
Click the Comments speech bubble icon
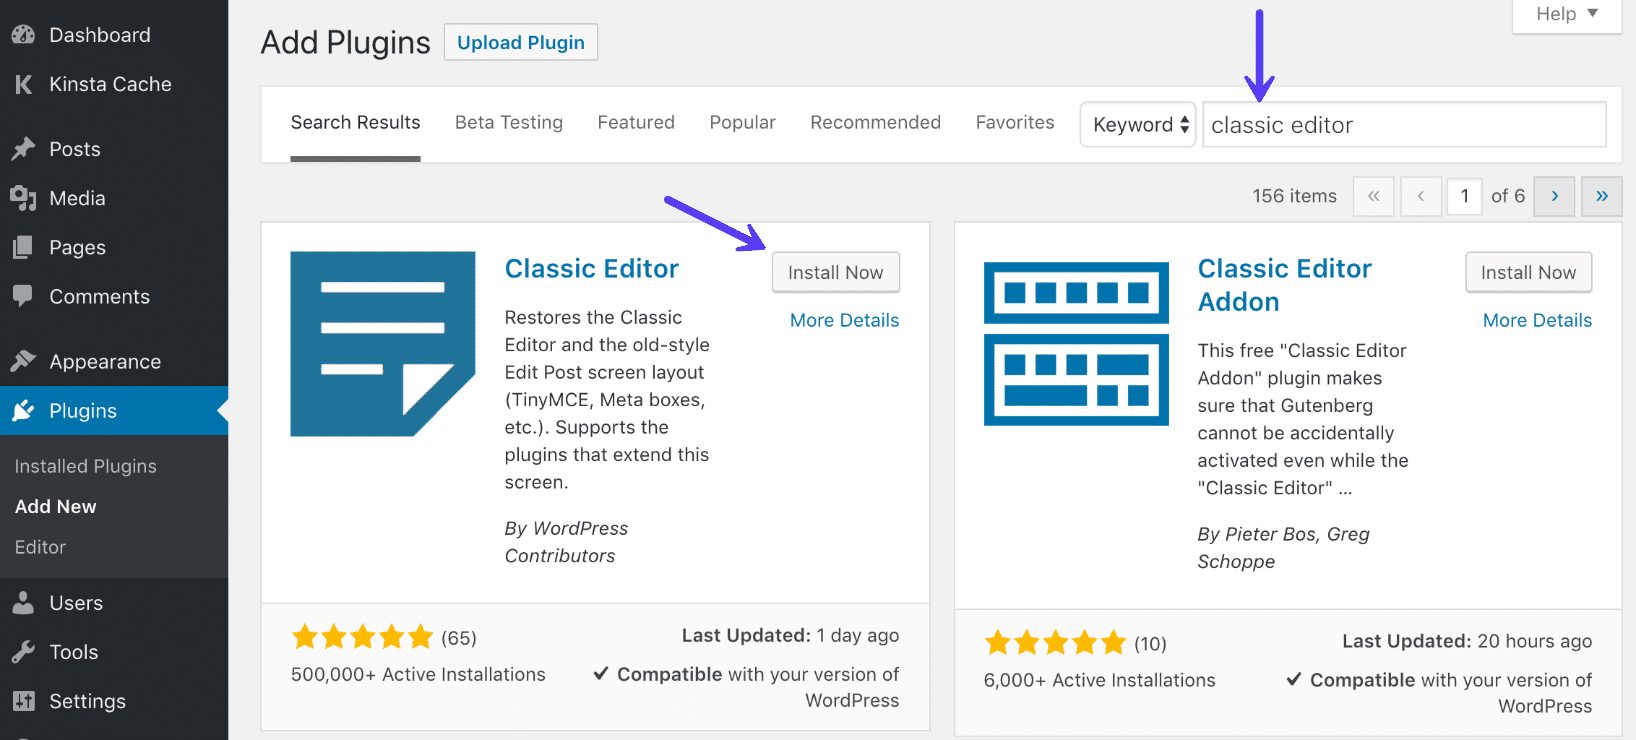23,296
